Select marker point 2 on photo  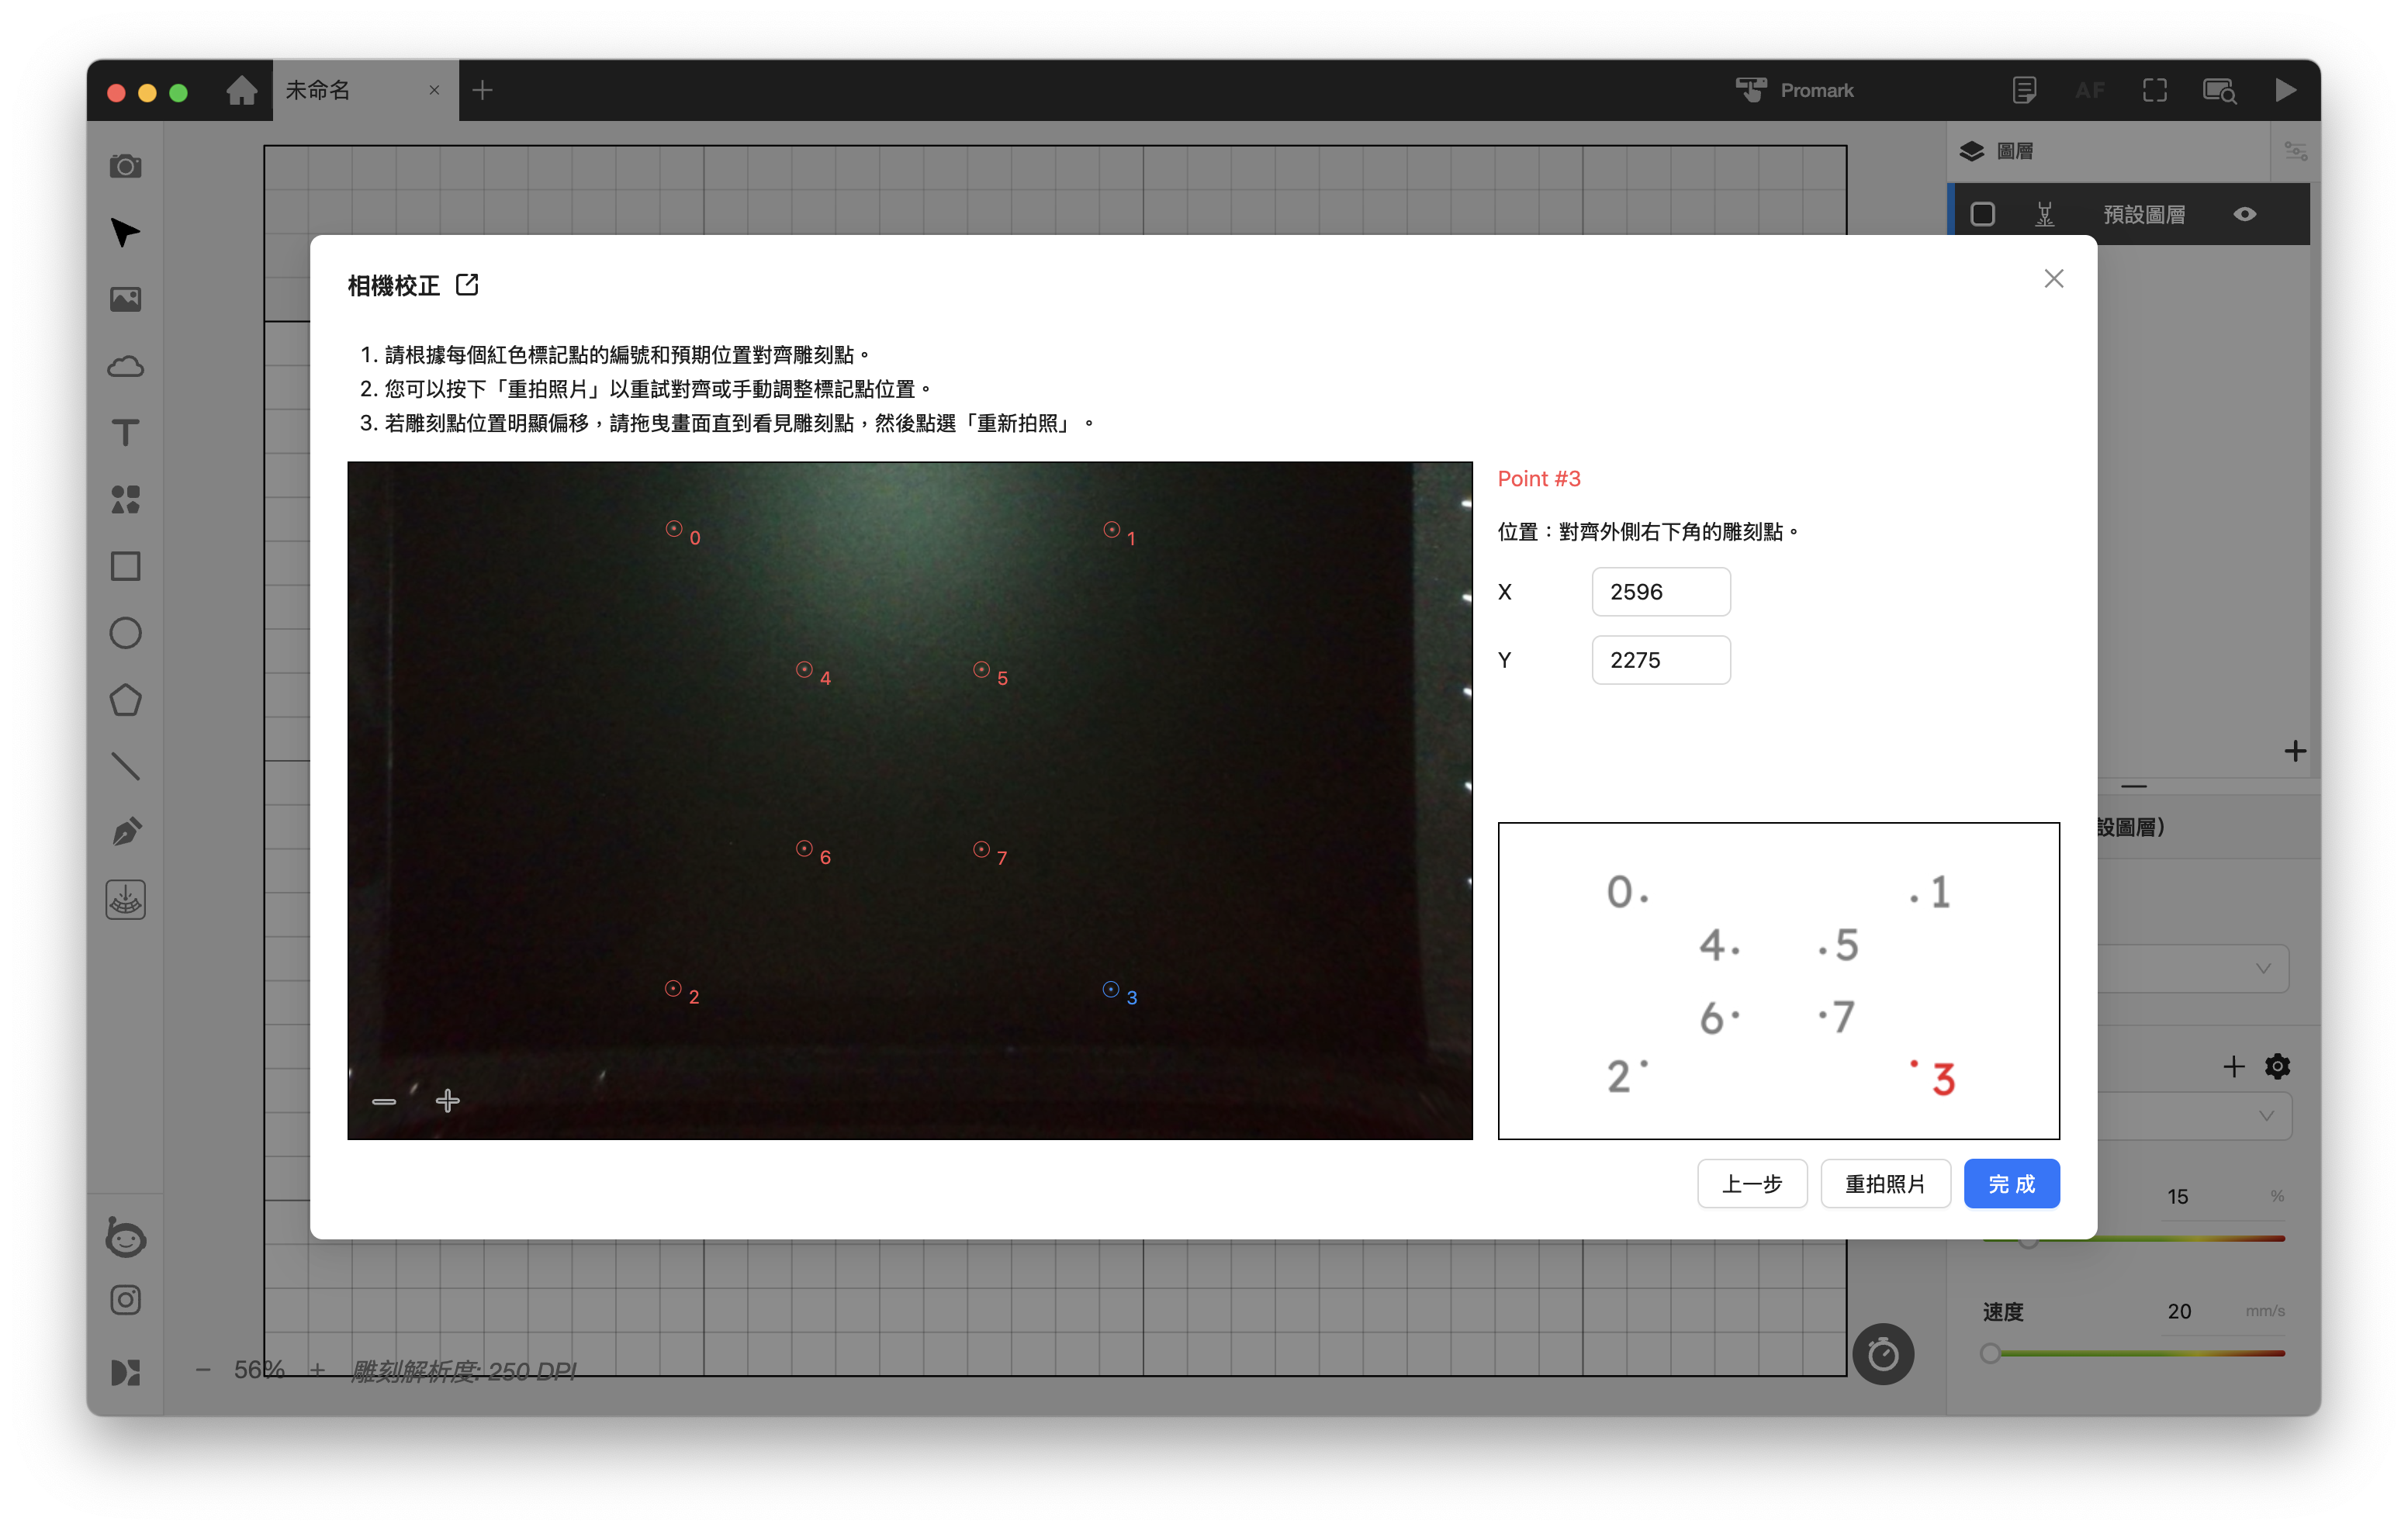(x=673, y=988)
